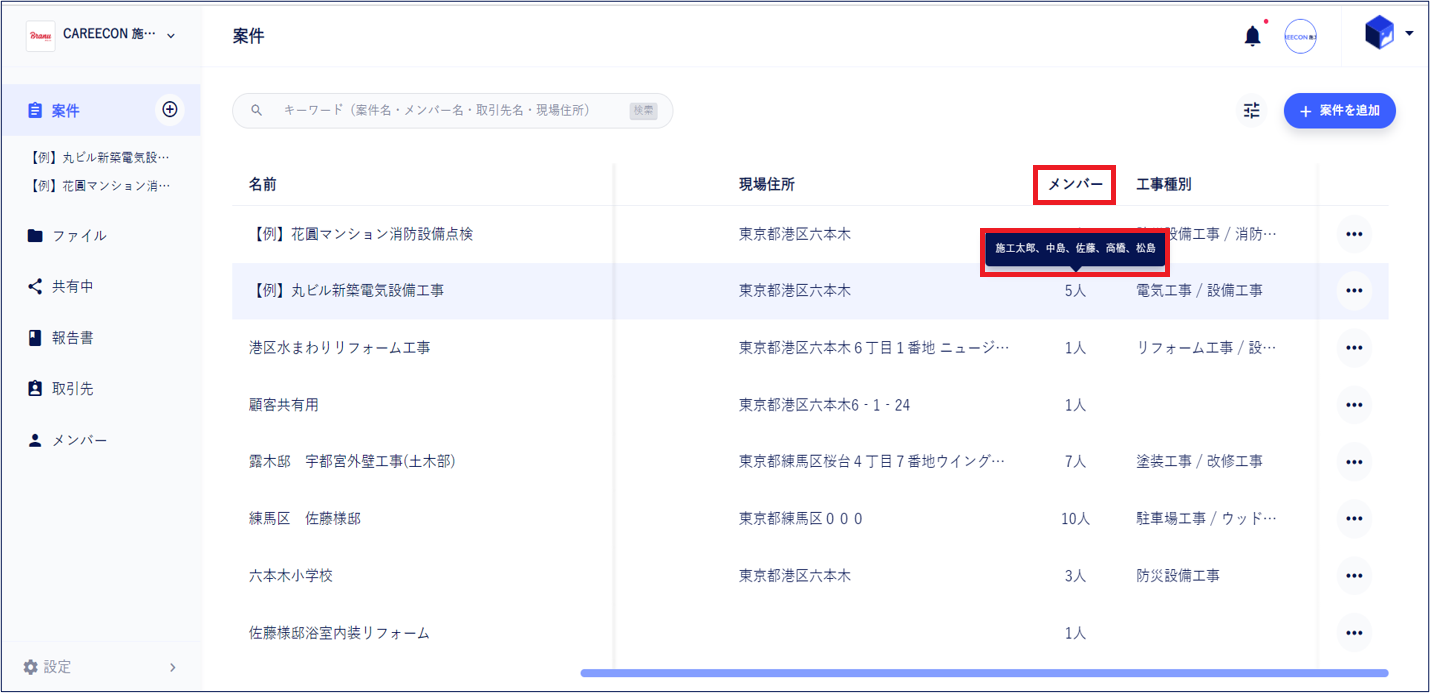Open 【例】丸ビル新築電気設備工事 project

point(346,291)
